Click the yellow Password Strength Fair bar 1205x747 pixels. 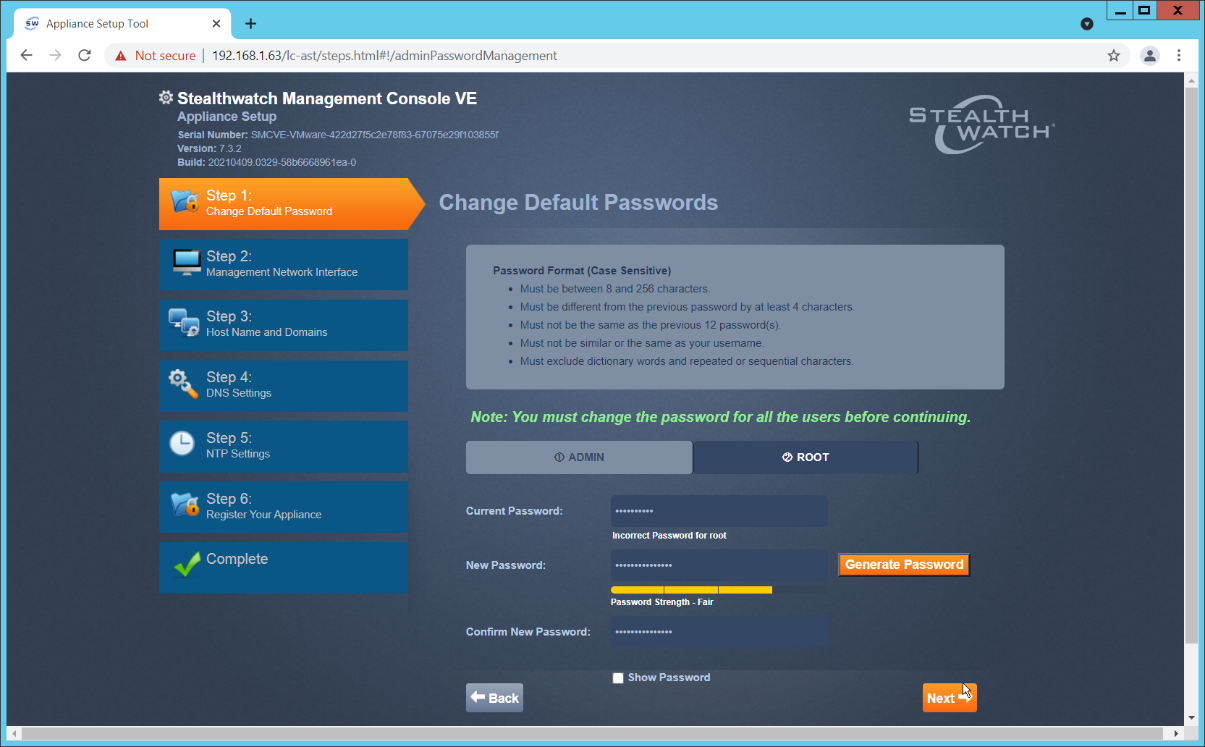(692, 589)
